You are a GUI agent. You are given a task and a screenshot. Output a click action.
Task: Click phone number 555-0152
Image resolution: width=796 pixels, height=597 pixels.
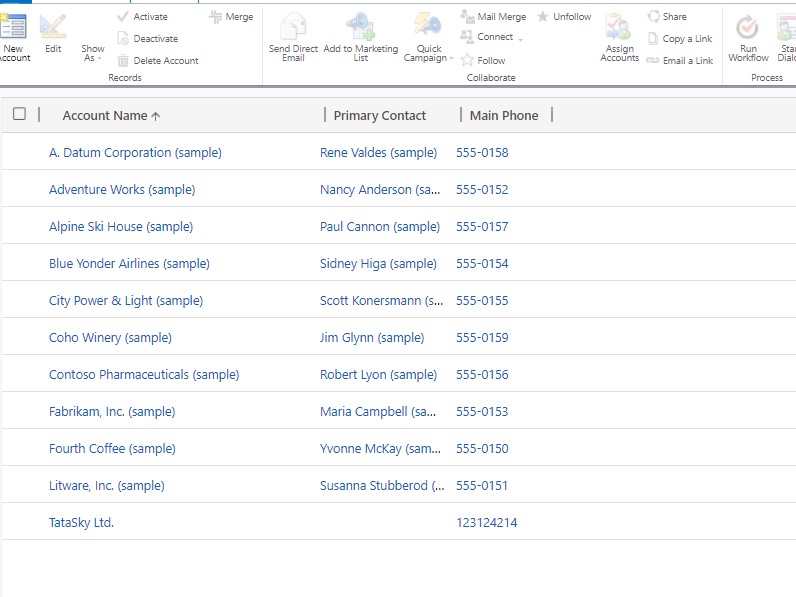point(482,190)
